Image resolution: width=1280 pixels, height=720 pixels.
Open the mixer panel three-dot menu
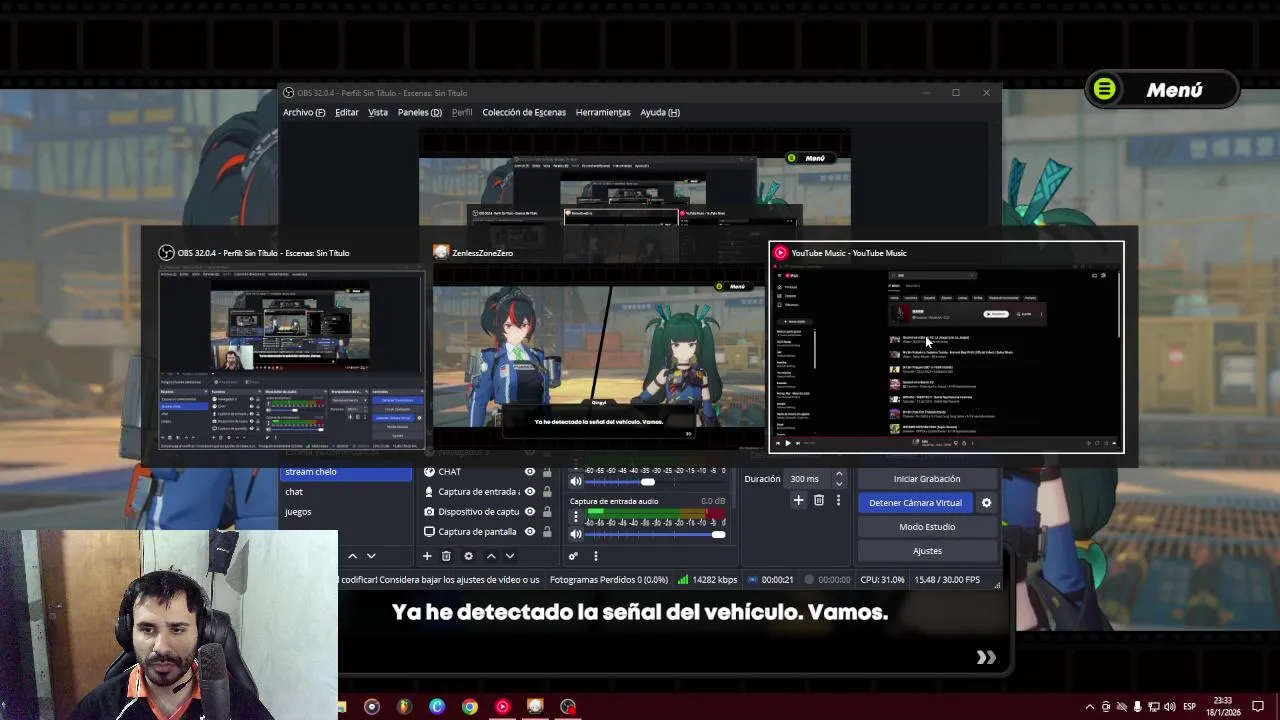(x=595, y=556)
